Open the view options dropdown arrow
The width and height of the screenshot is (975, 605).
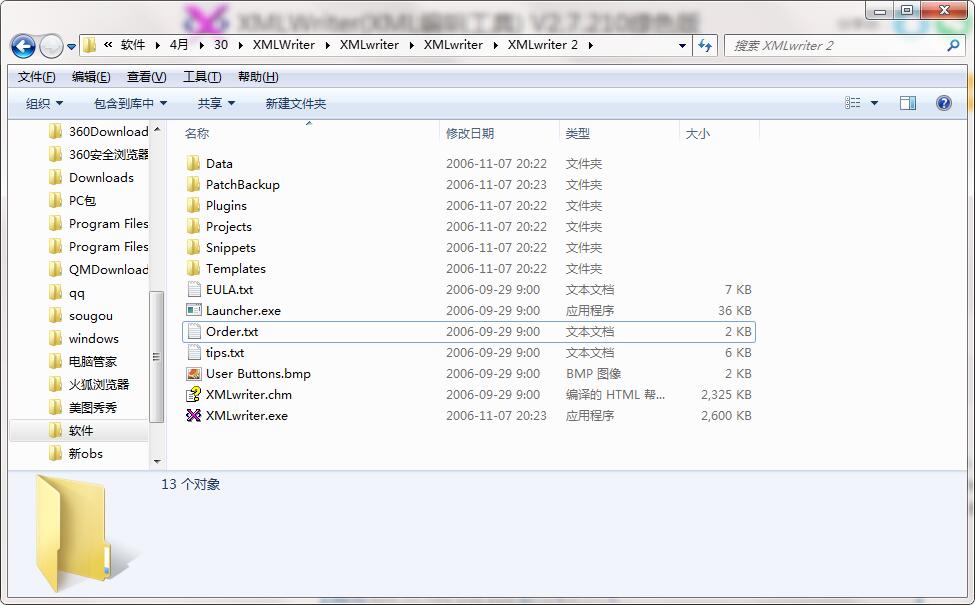[x=874, y=103]
